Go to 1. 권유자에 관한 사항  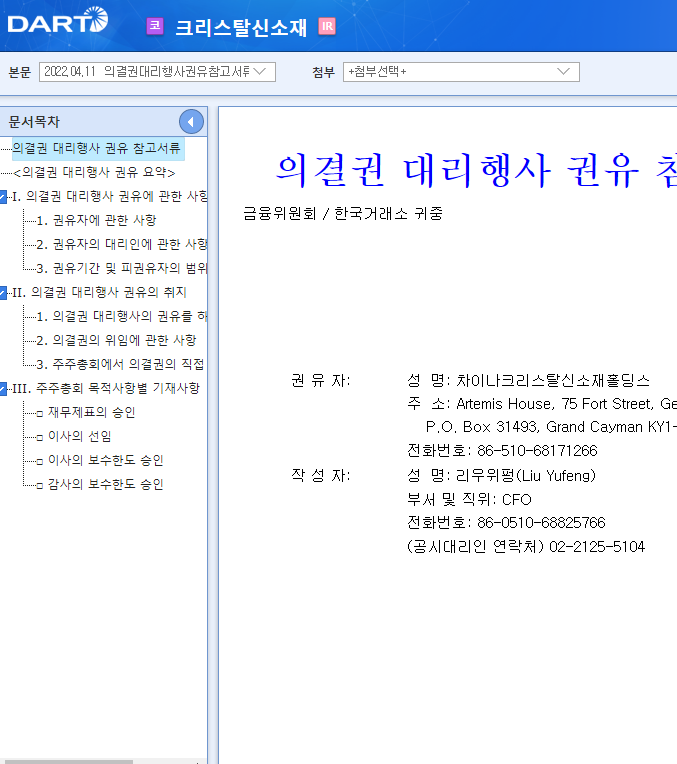[x=97, y=220]
